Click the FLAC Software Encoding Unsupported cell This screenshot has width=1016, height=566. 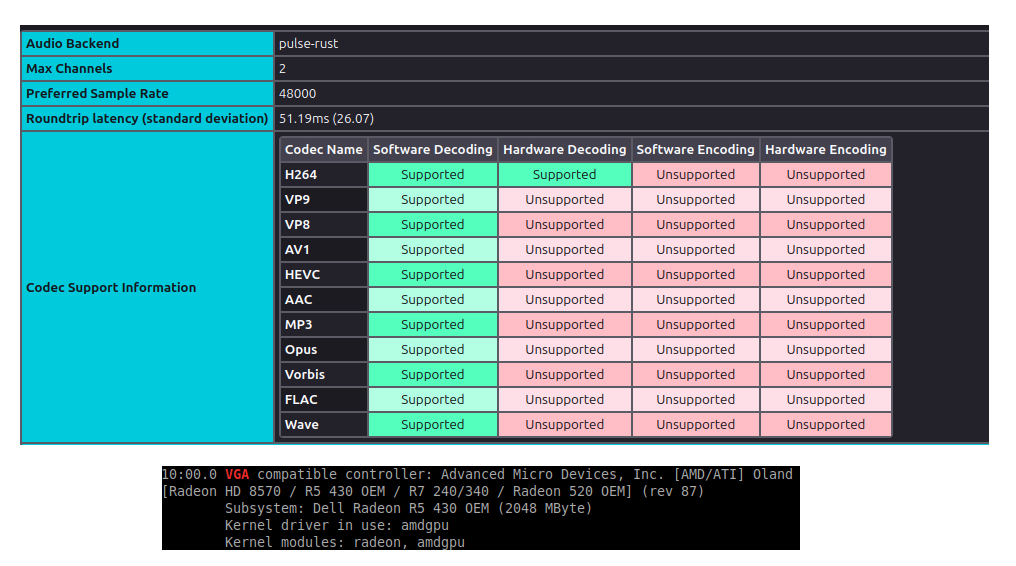point(695,400)
